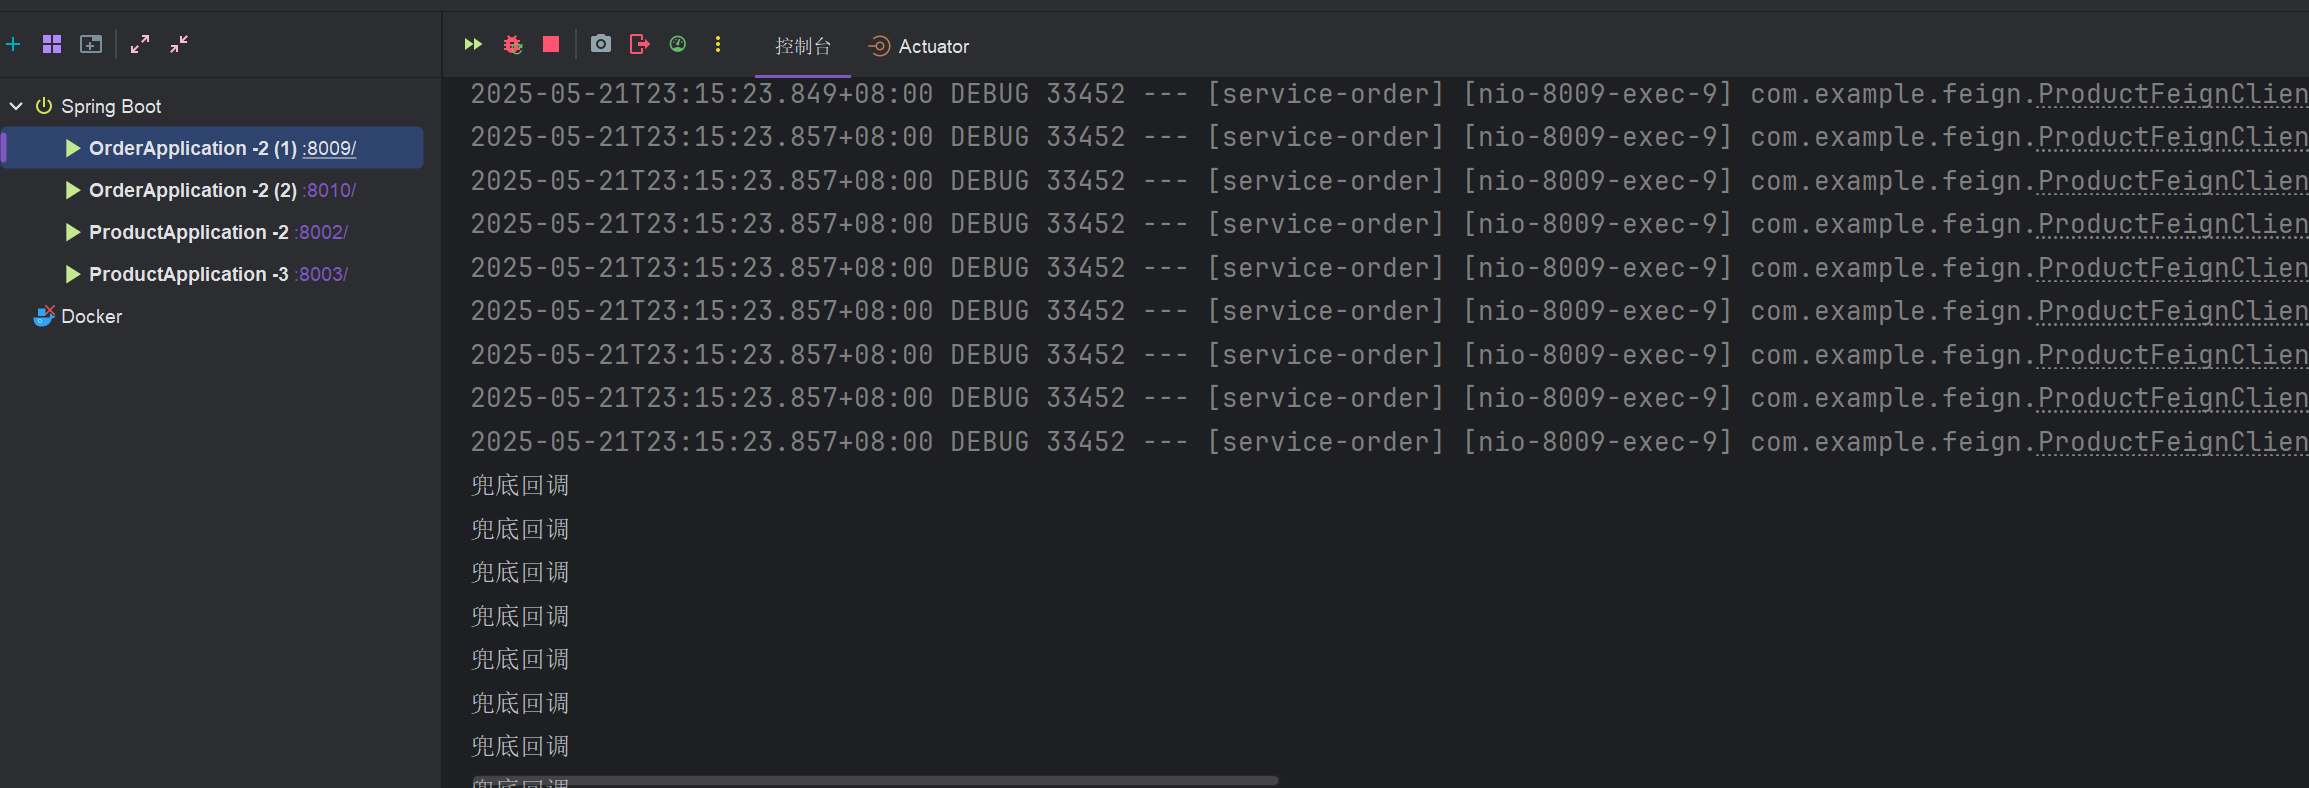Switch to the 控制台 console tab

pyautogui.click(x=802, y=46)
